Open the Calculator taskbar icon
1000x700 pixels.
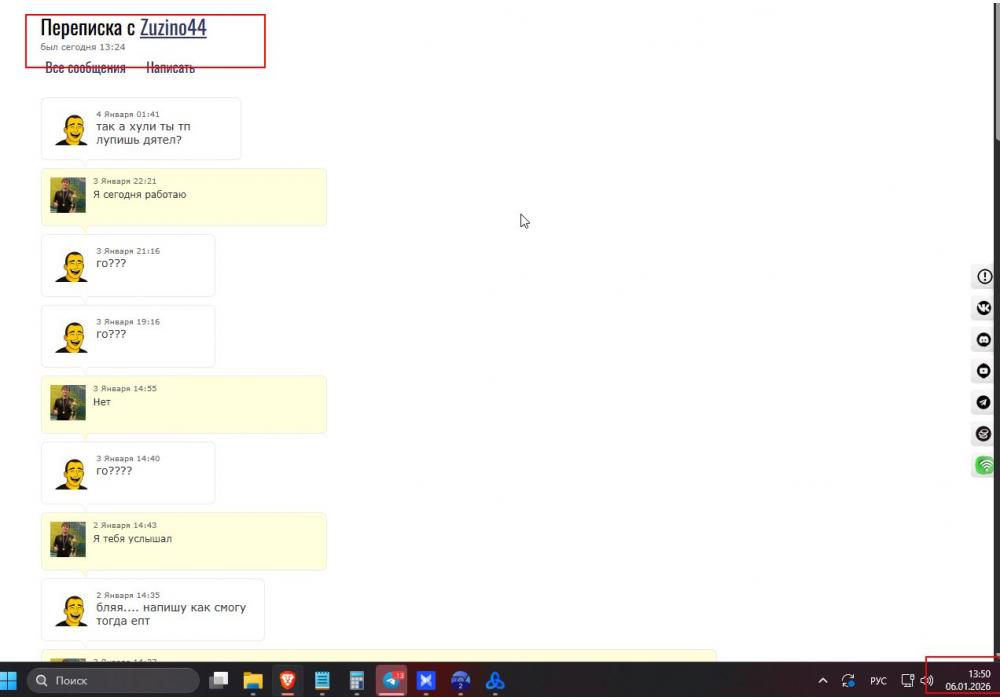(x=357, y=680)
